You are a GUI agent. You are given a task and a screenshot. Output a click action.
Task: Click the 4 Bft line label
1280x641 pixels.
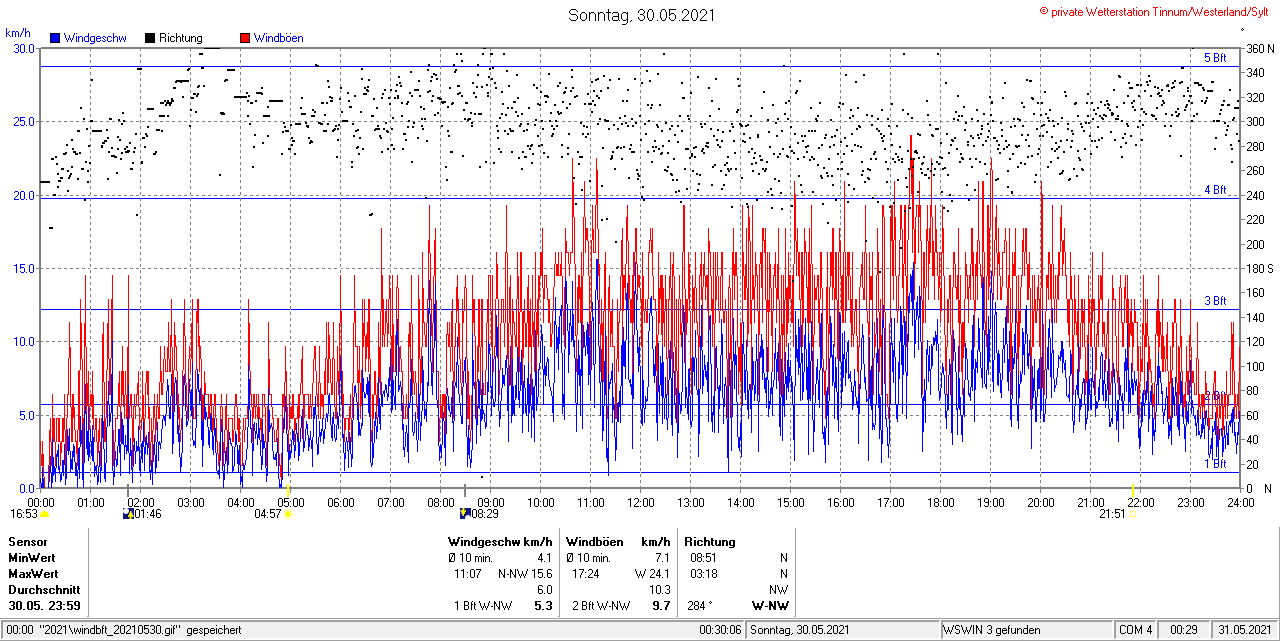click(x=1214, y=189)
